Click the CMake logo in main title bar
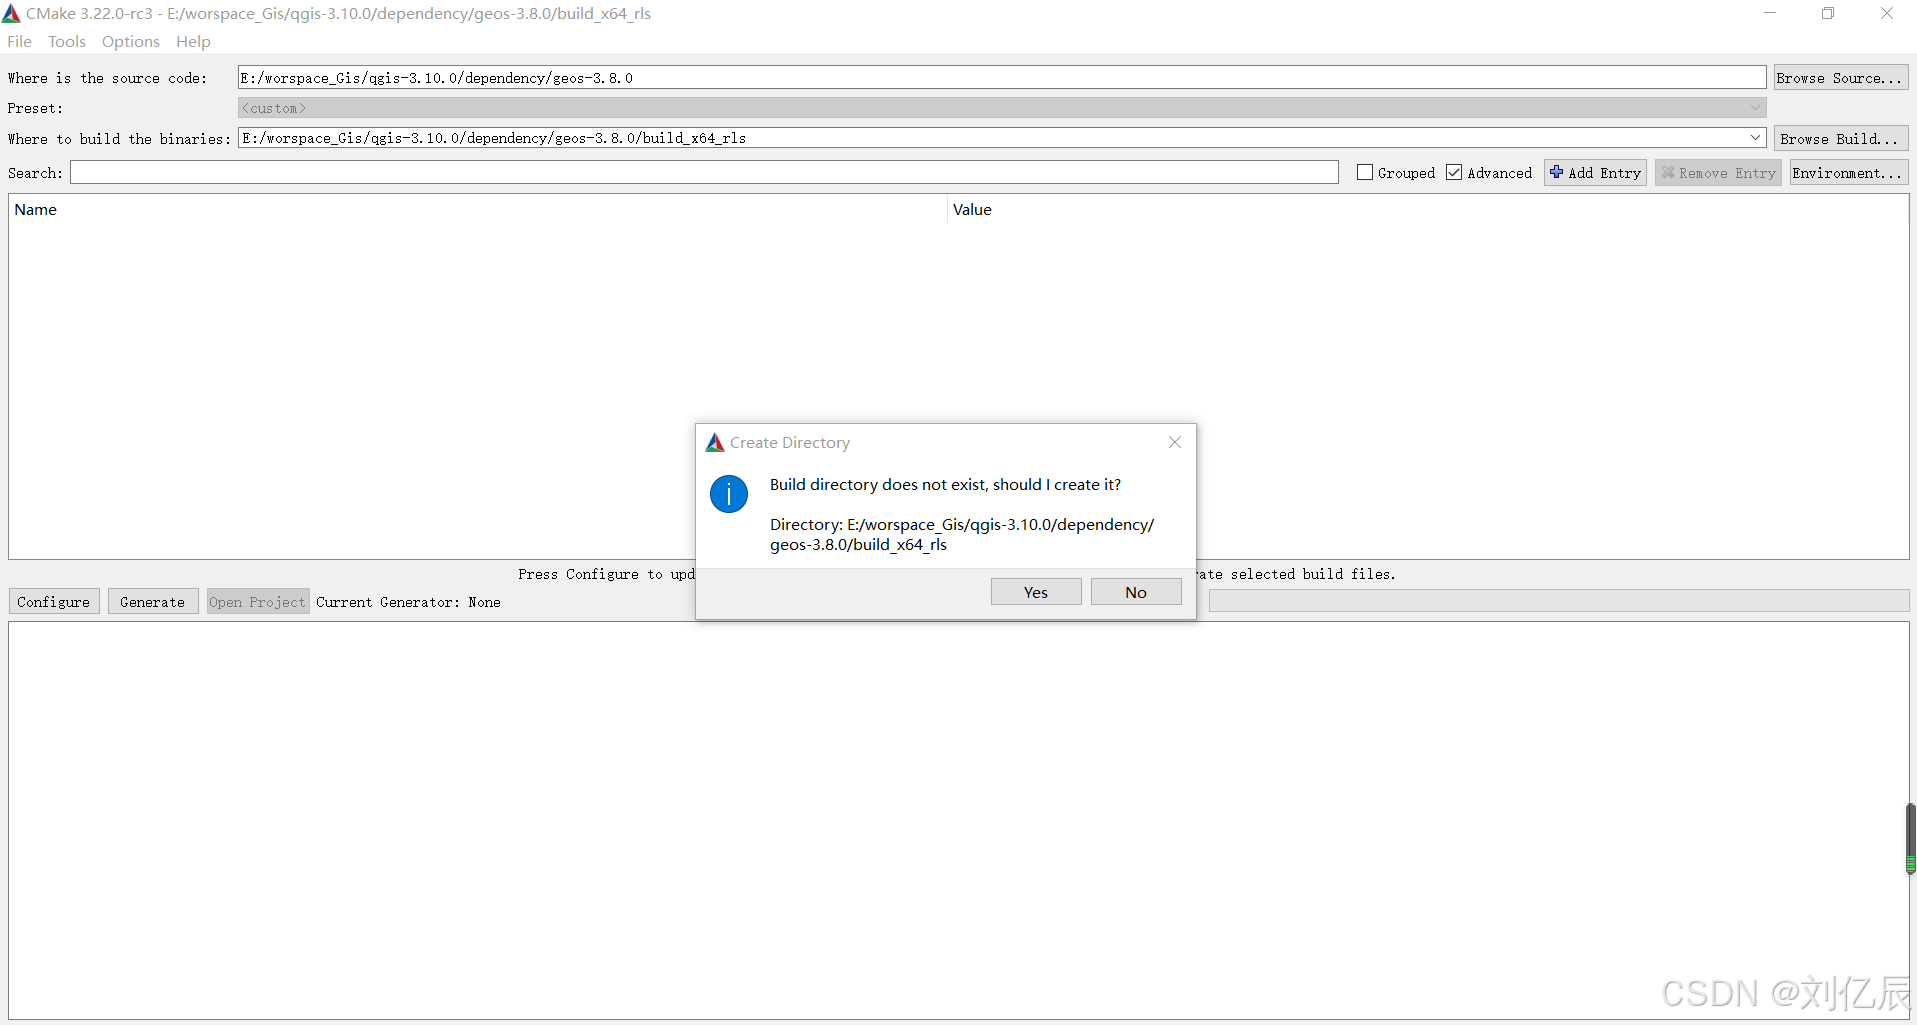Viewport: 1917px width, 1025px height. tap(11, 13)
